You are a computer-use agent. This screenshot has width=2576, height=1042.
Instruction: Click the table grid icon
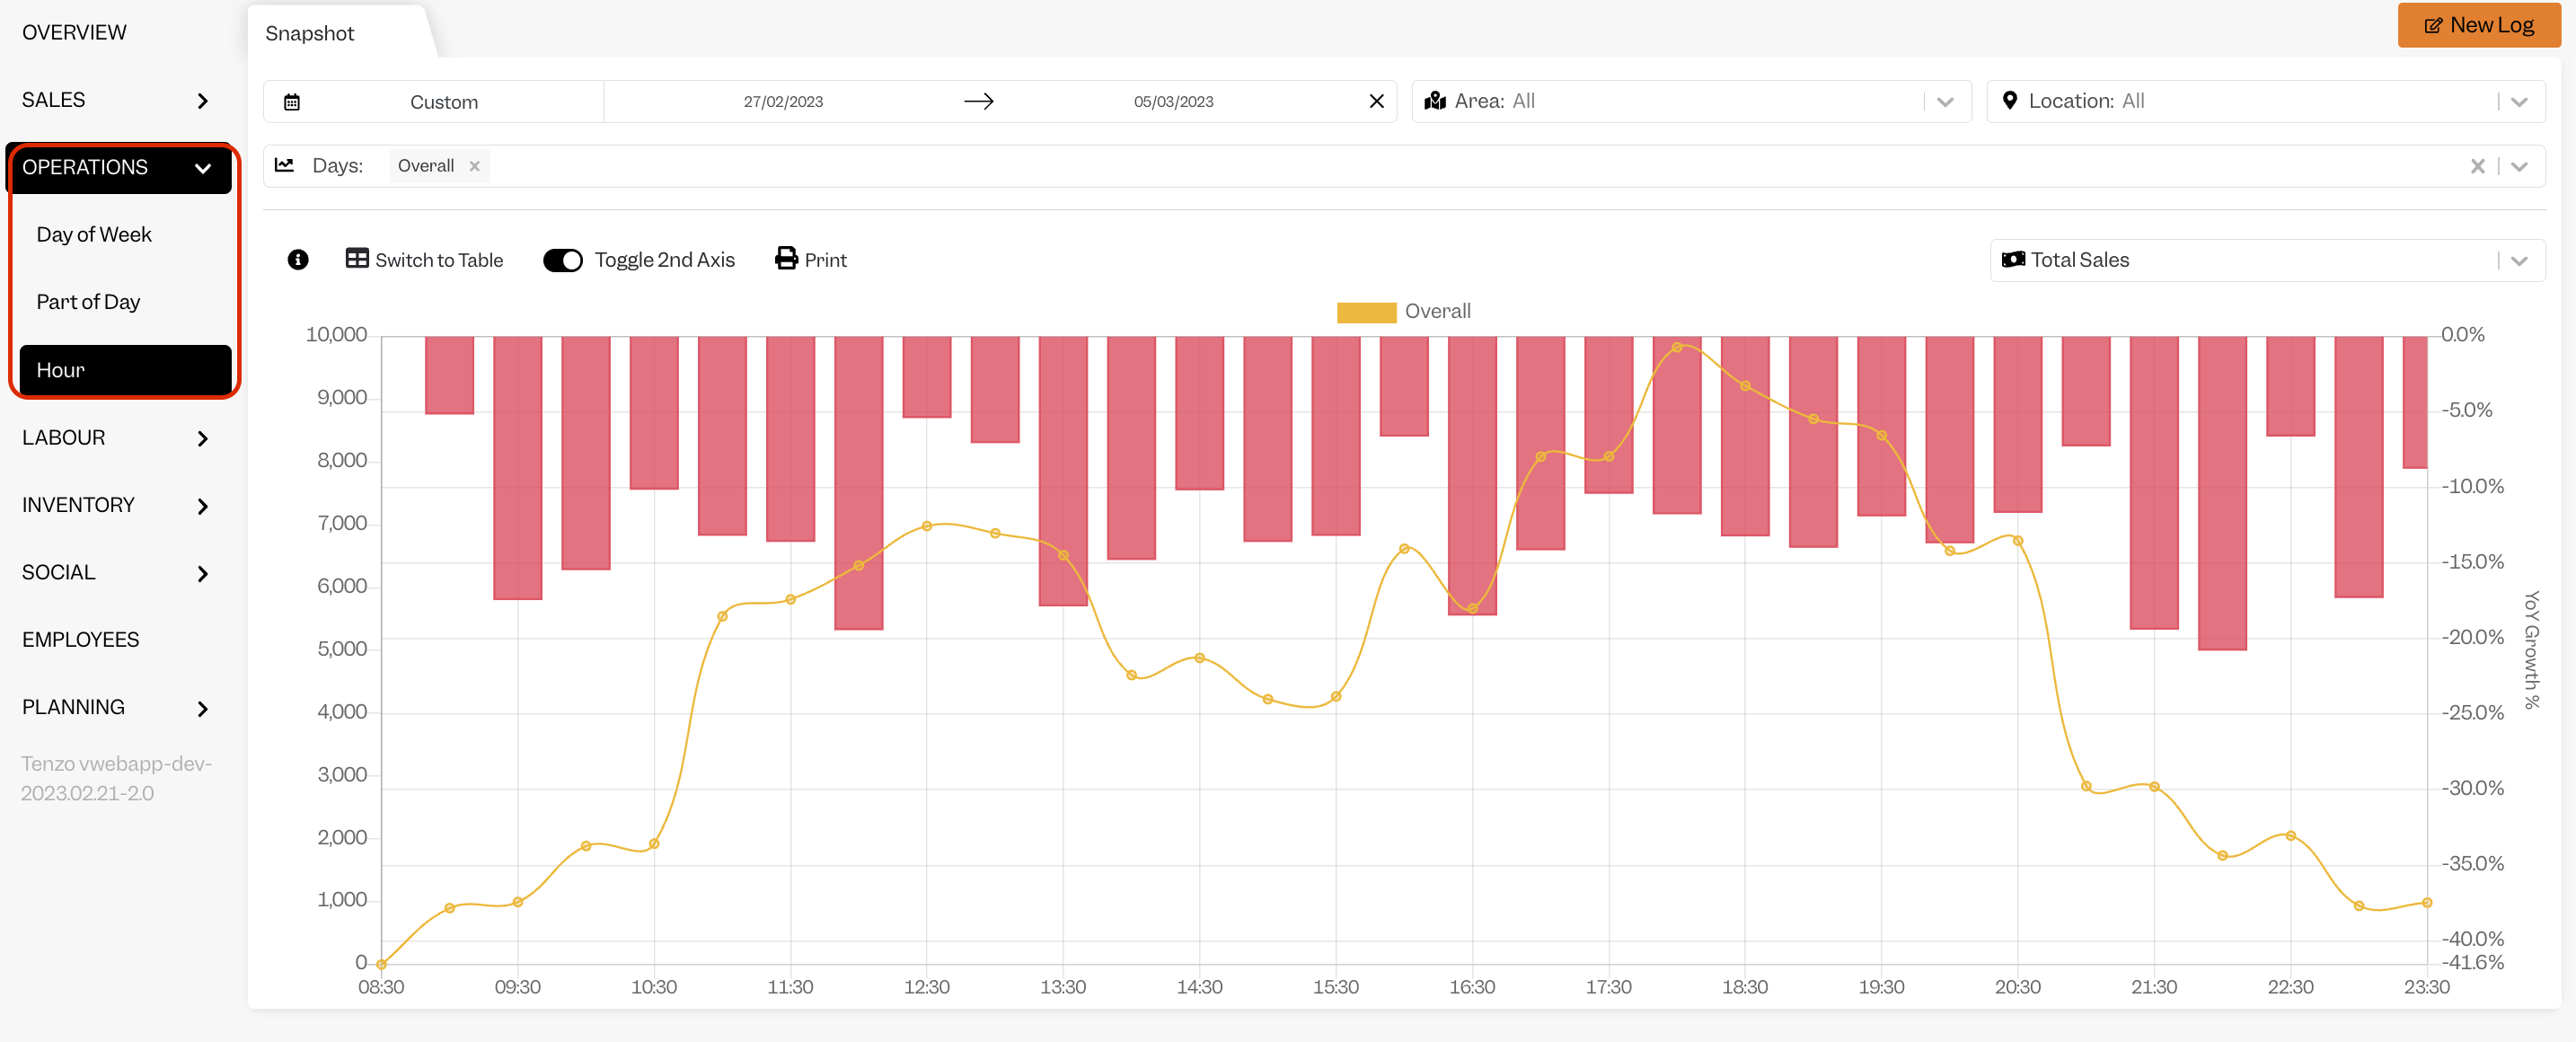(x=357, y=259)
